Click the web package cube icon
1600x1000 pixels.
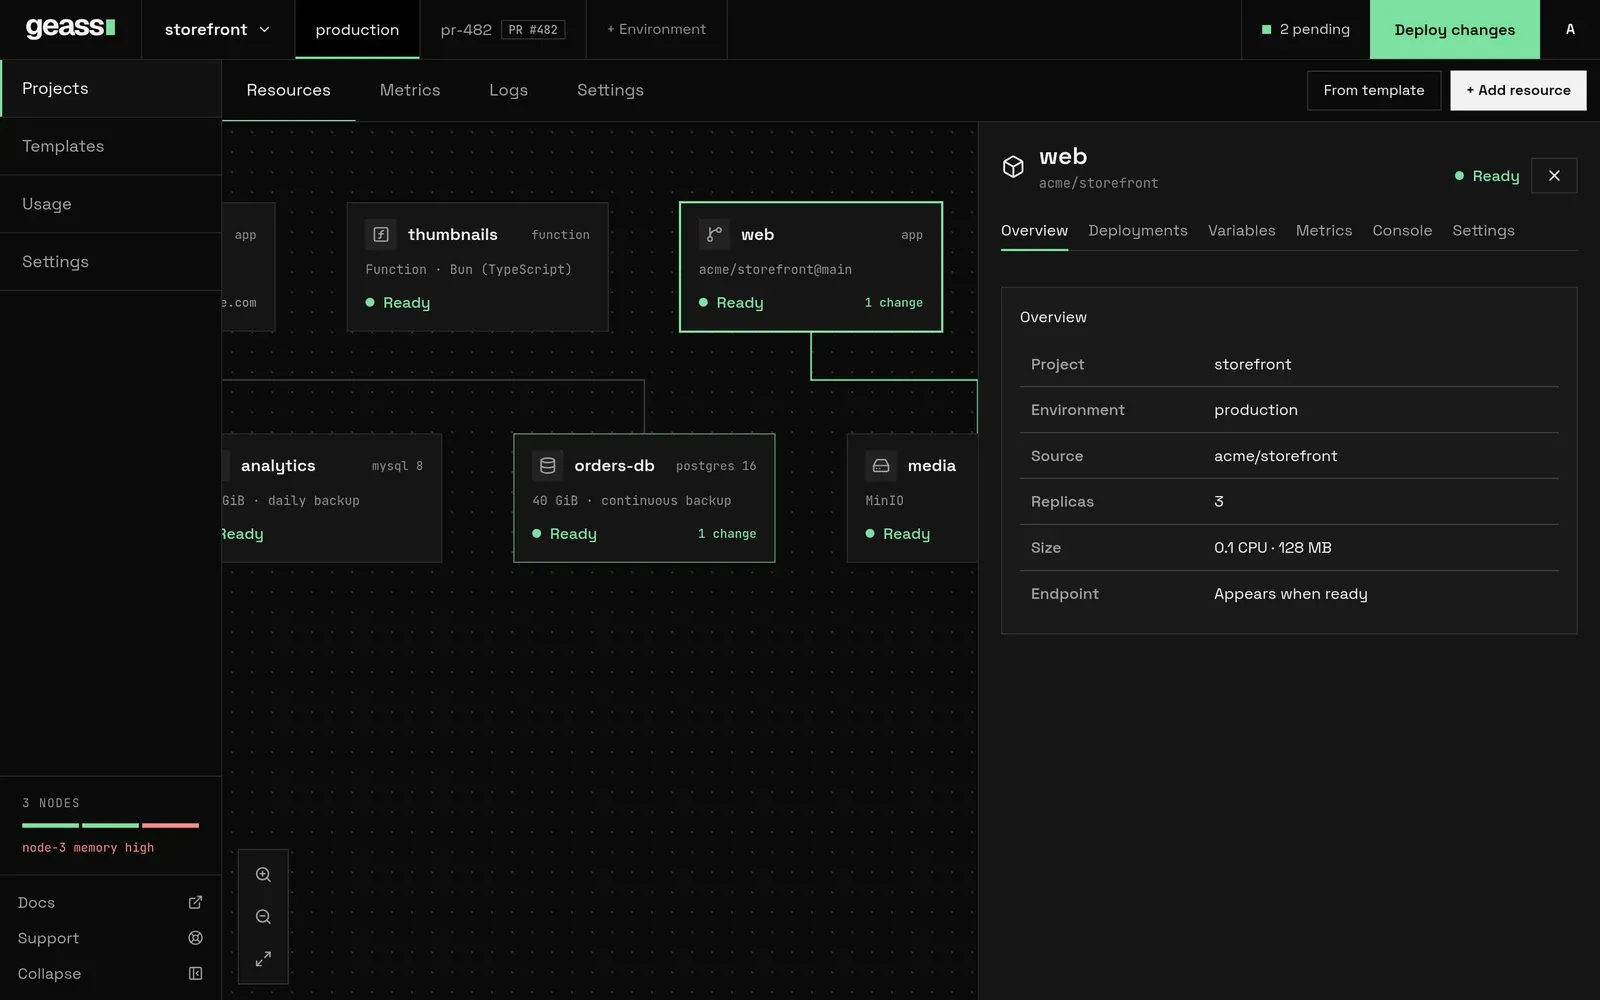(x=1013, y=167)
